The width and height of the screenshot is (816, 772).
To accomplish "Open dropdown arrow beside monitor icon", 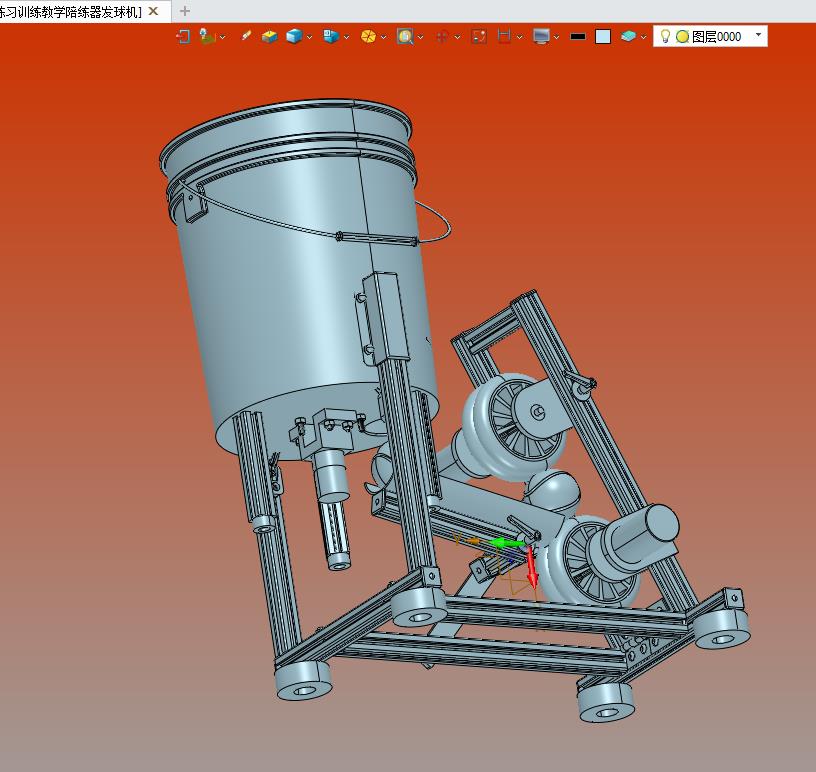I will (x=556, y=37).
